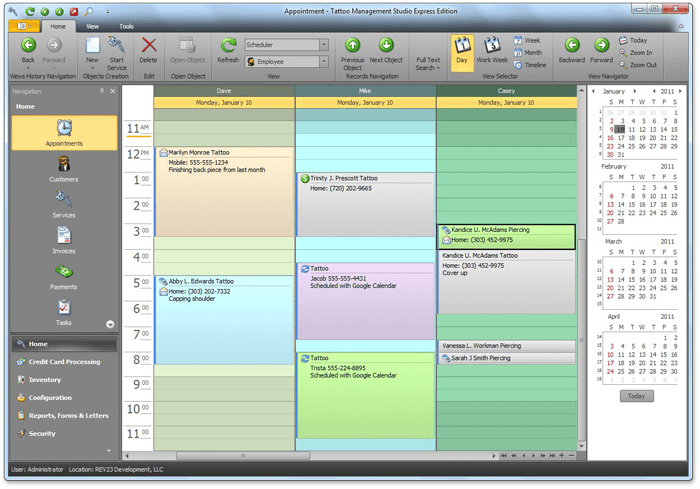Open Services in the navigation panel
The width and height of the screenshot is (700, 489).
(x=64, y=205)
